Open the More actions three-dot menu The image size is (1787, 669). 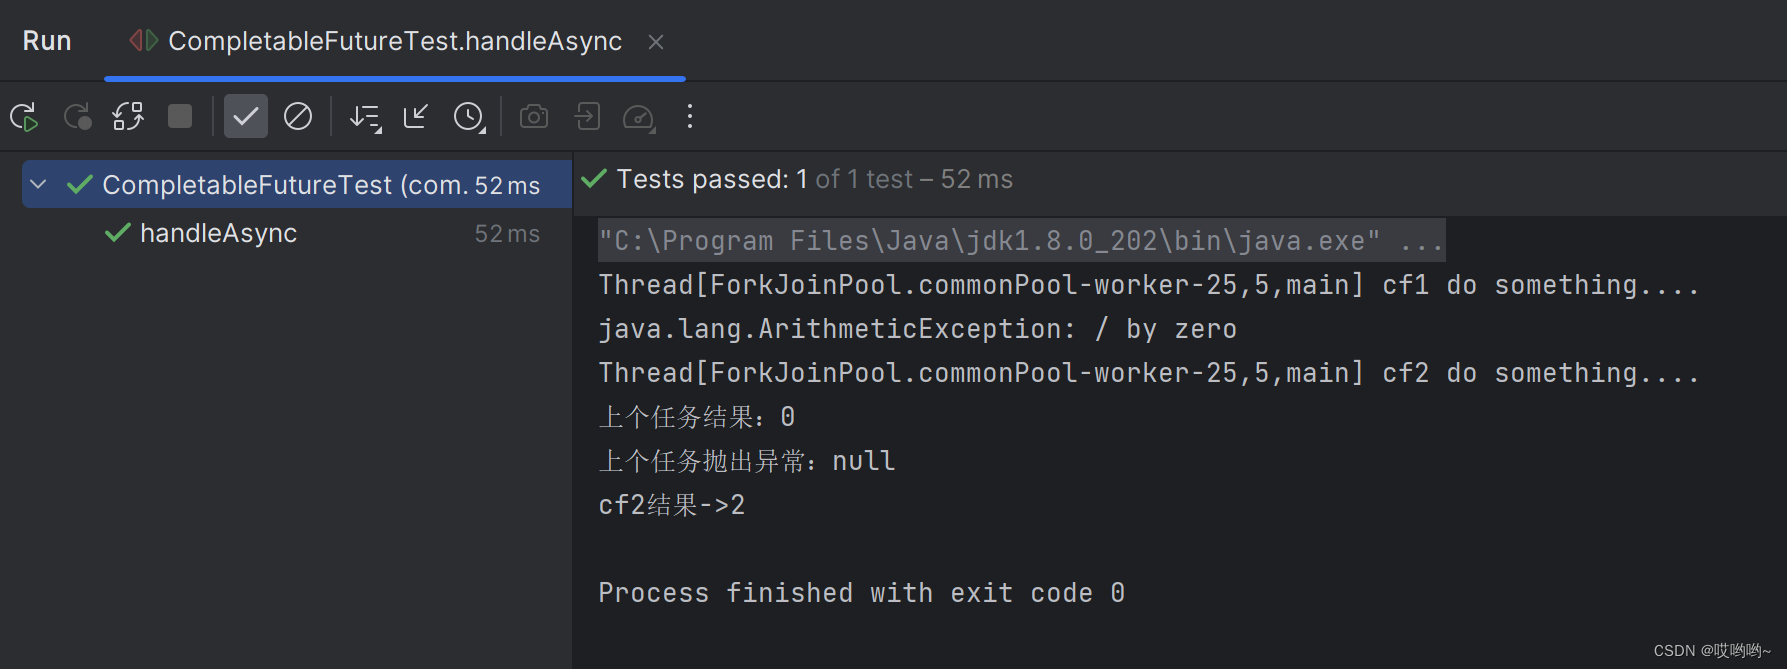pyautogui.click(x=690, y=117)
